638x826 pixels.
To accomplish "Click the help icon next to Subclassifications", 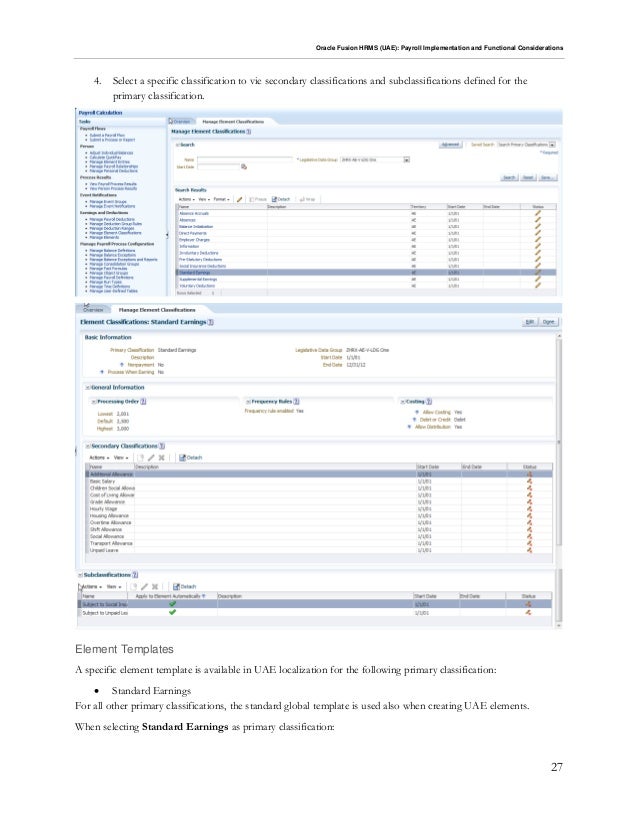I will tap(135, 575).
